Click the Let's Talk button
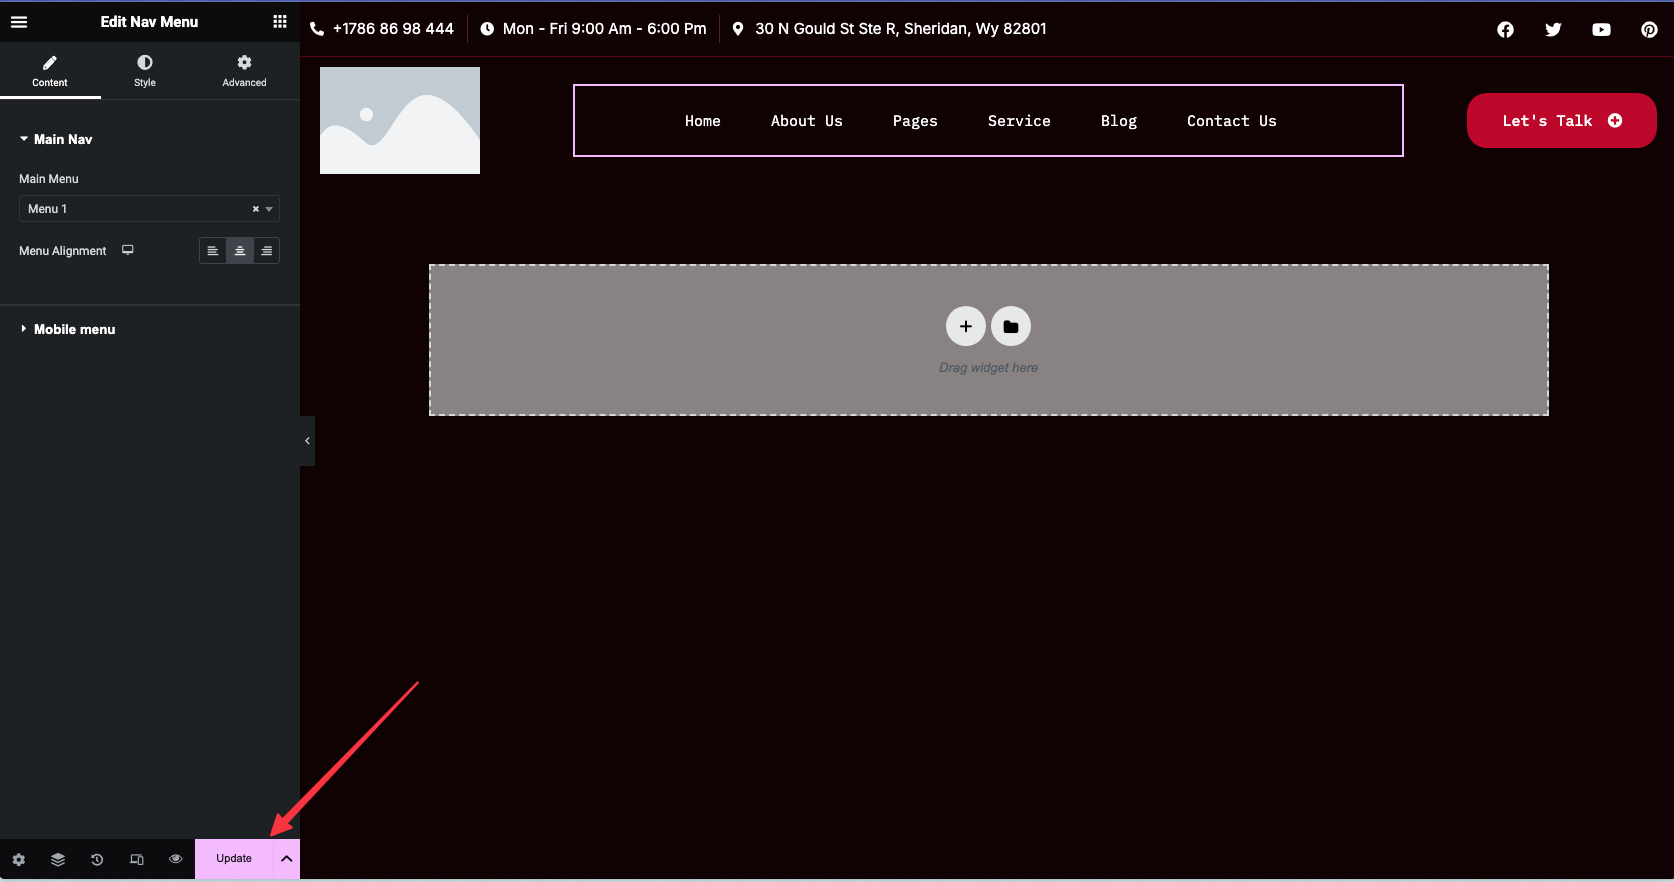Viewport: 1674px width, 882px height. pos(1561,121)
